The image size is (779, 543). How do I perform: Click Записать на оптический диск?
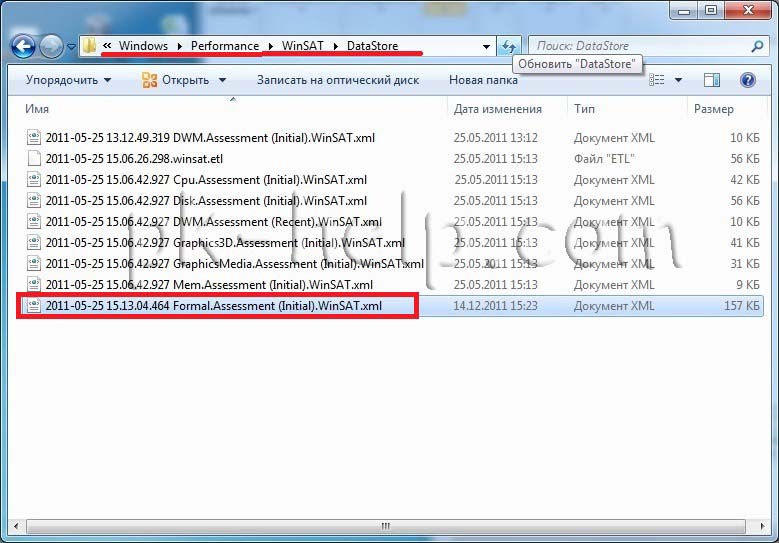(338, 80)
